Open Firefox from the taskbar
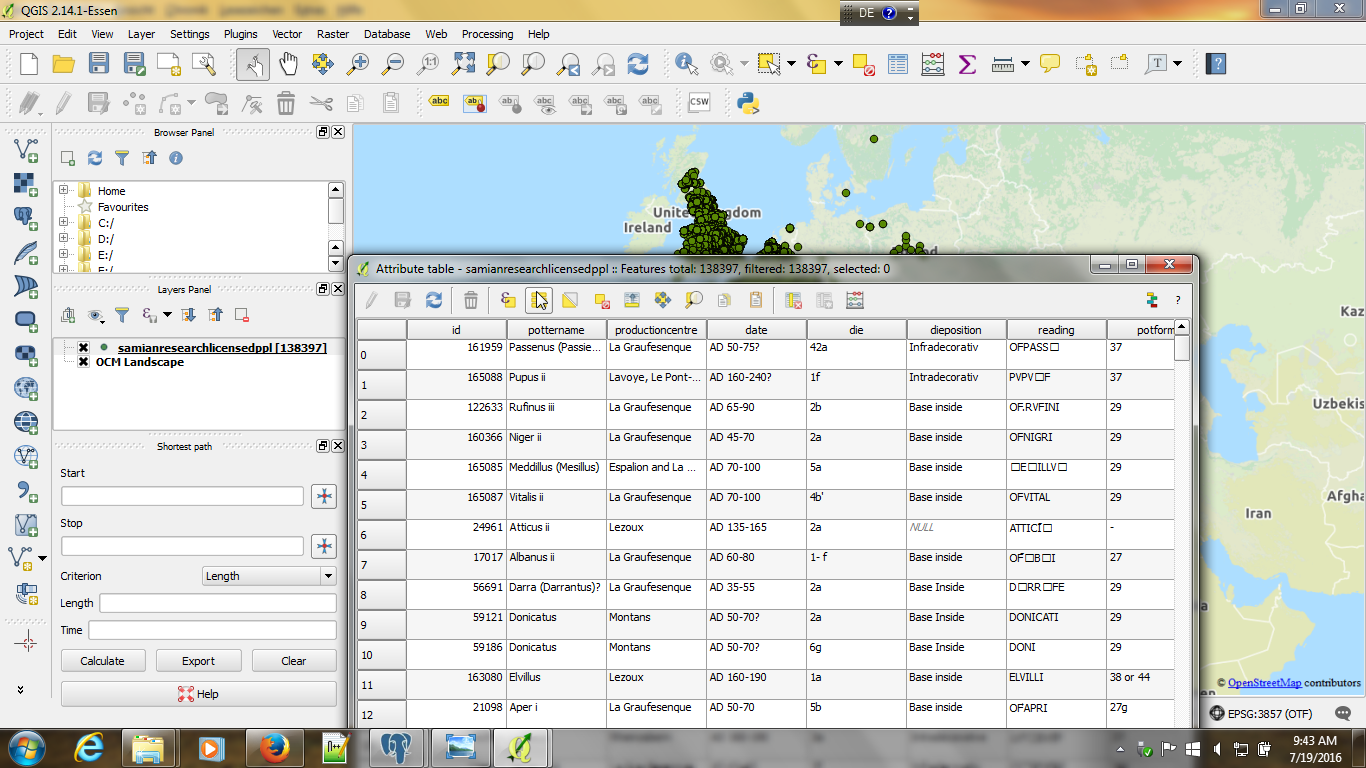Screen dimensions: 1366x768 (274, 748)
